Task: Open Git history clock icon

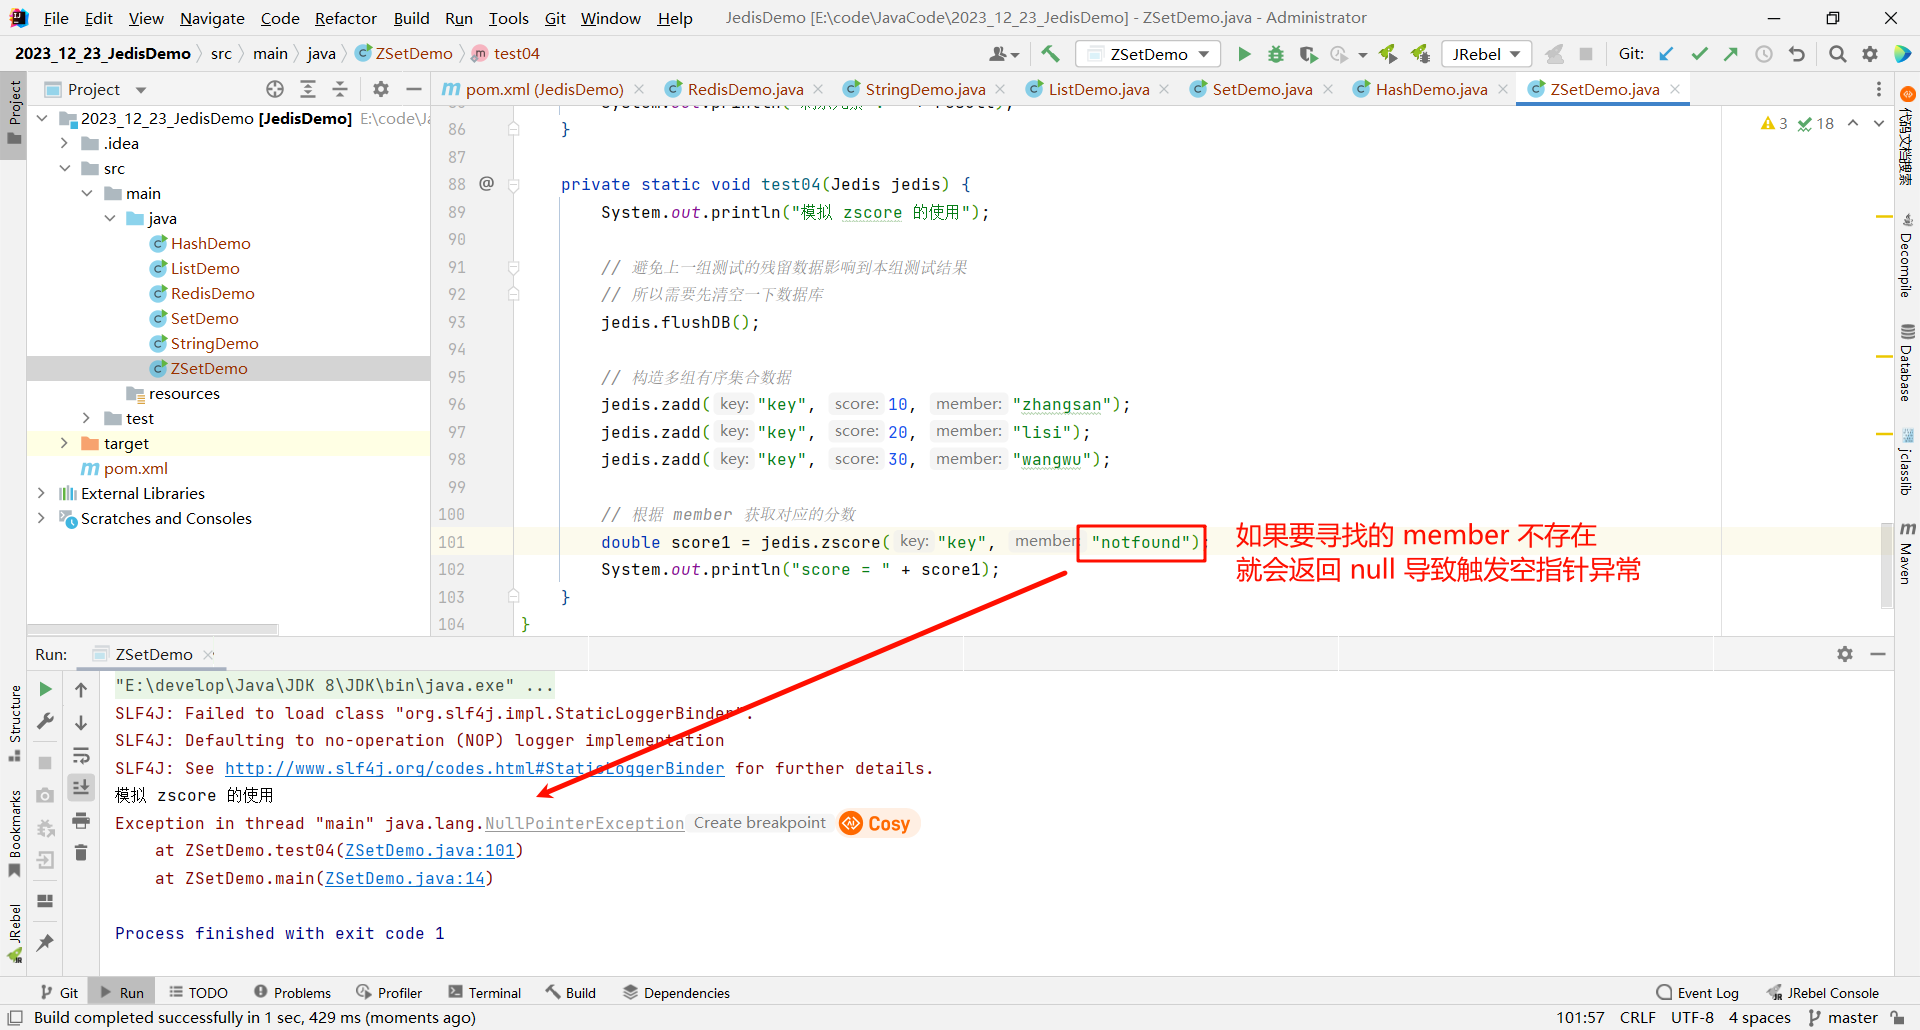Action: click(x=1764, y=54)
